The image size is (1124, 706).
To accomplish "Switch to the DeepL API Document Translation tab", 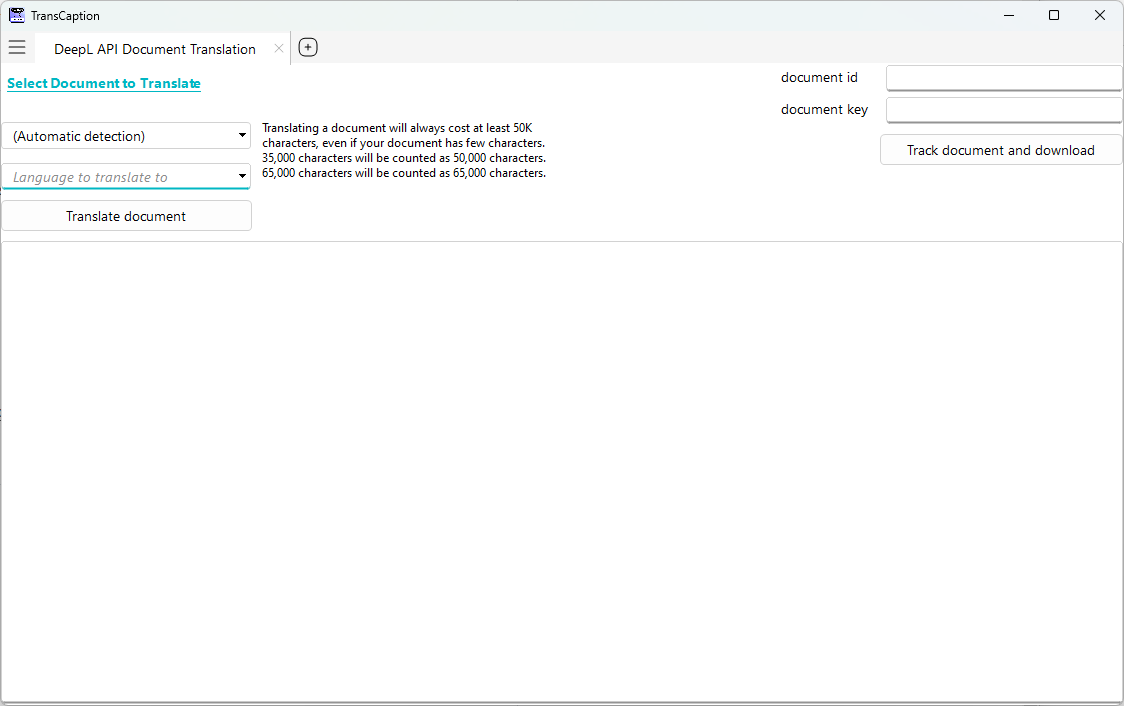I will (155, 48).
